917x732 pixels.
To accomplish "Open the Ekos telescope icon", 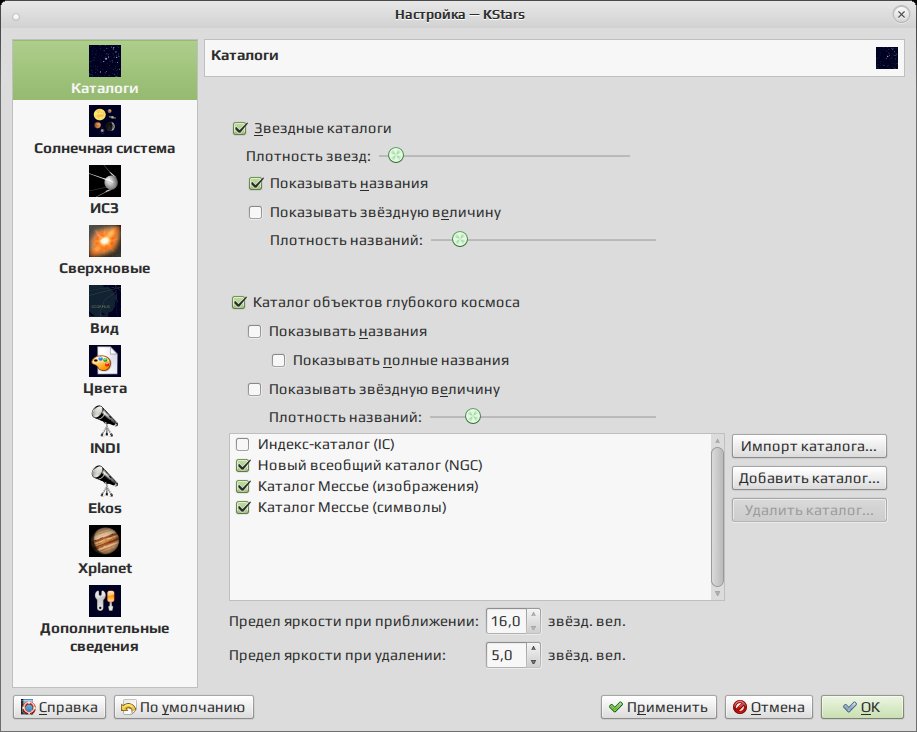I will pyautogui.click(x=105, y=481).
